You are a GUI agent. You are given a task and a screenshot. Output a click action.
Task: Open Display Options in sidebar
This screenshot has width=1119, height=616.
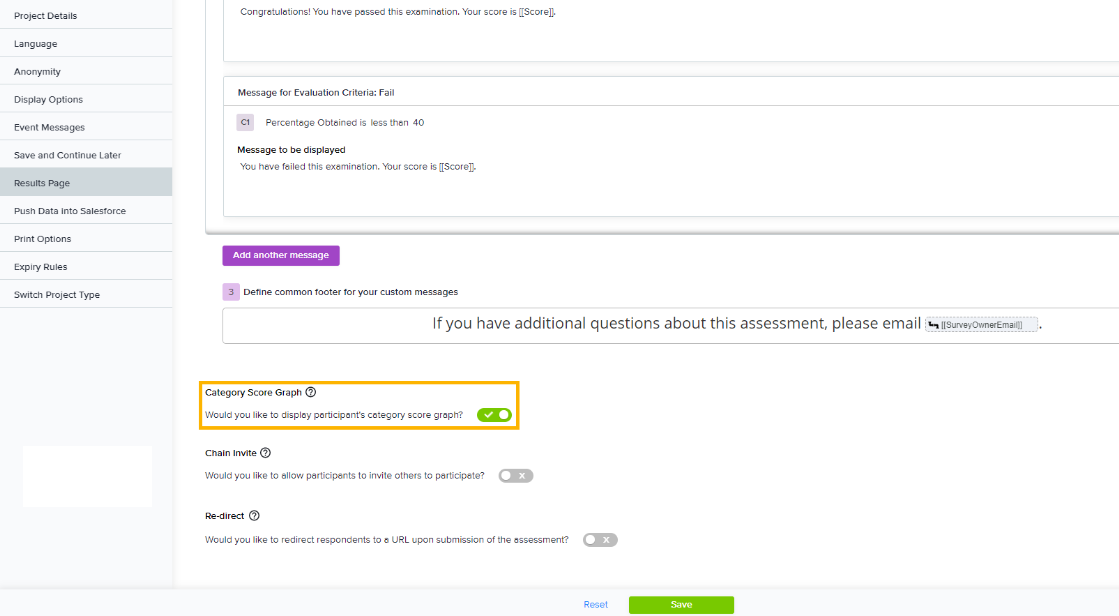pyautogui.click(x=48, y=100)
